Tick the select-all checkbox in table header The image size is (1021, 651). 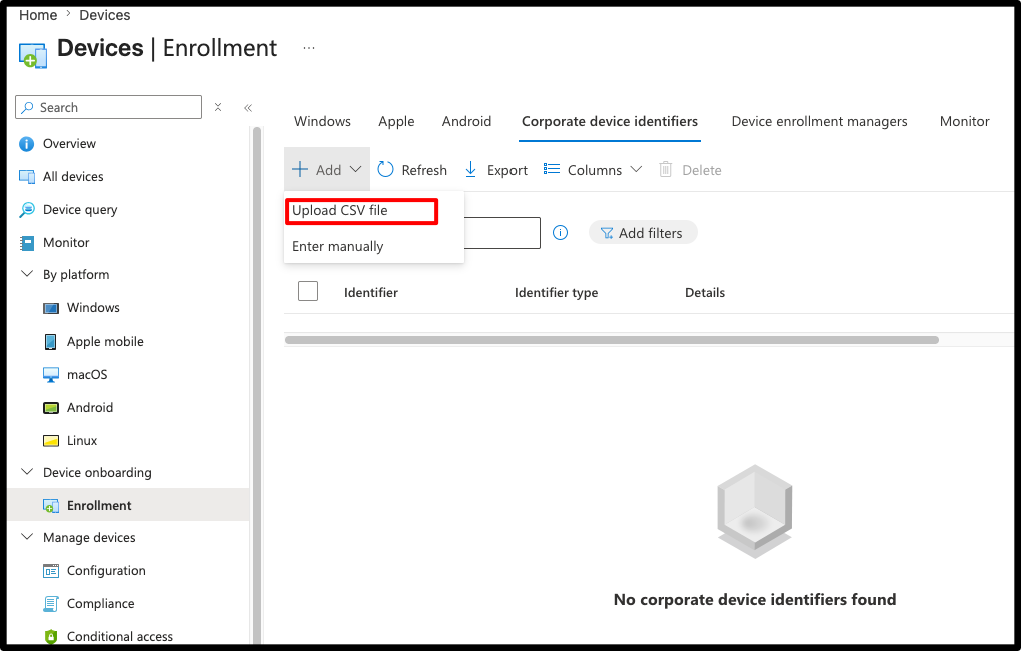click(308, 291)
